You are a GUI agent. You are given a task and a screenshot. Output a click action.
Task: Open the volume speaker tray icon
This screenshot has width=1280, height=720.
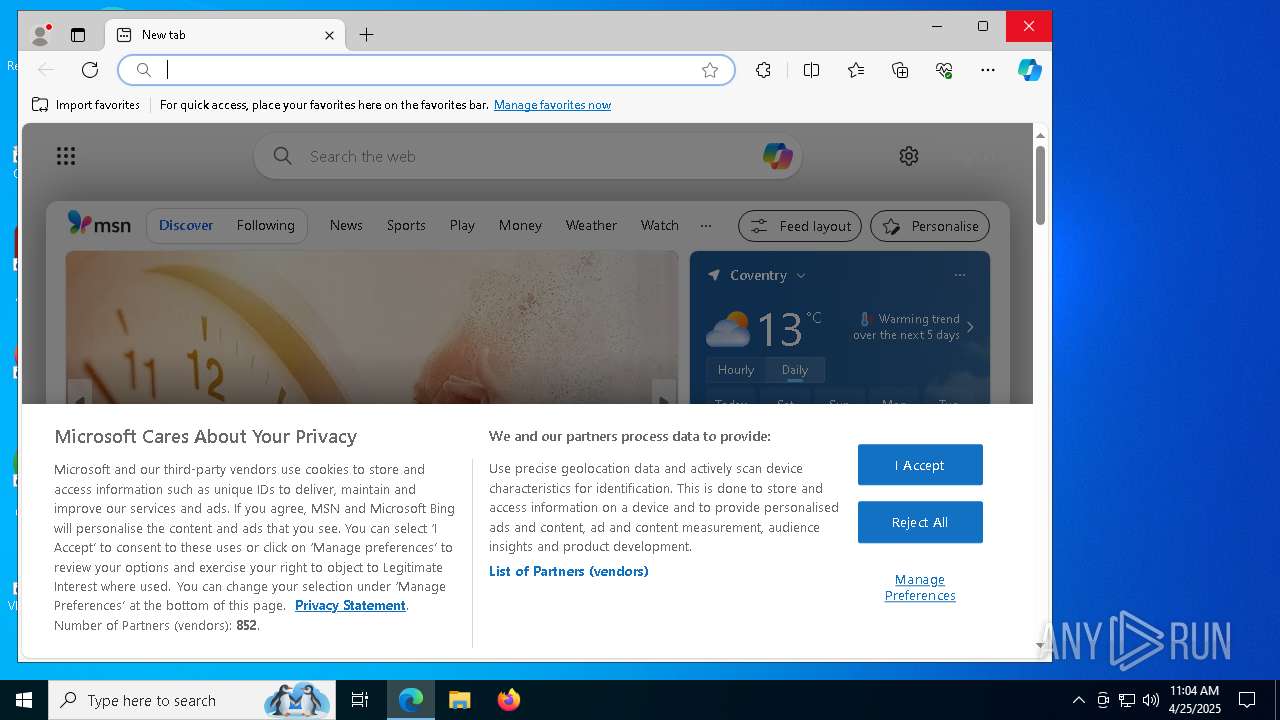pyautogui.click(x=1151, y=700)
